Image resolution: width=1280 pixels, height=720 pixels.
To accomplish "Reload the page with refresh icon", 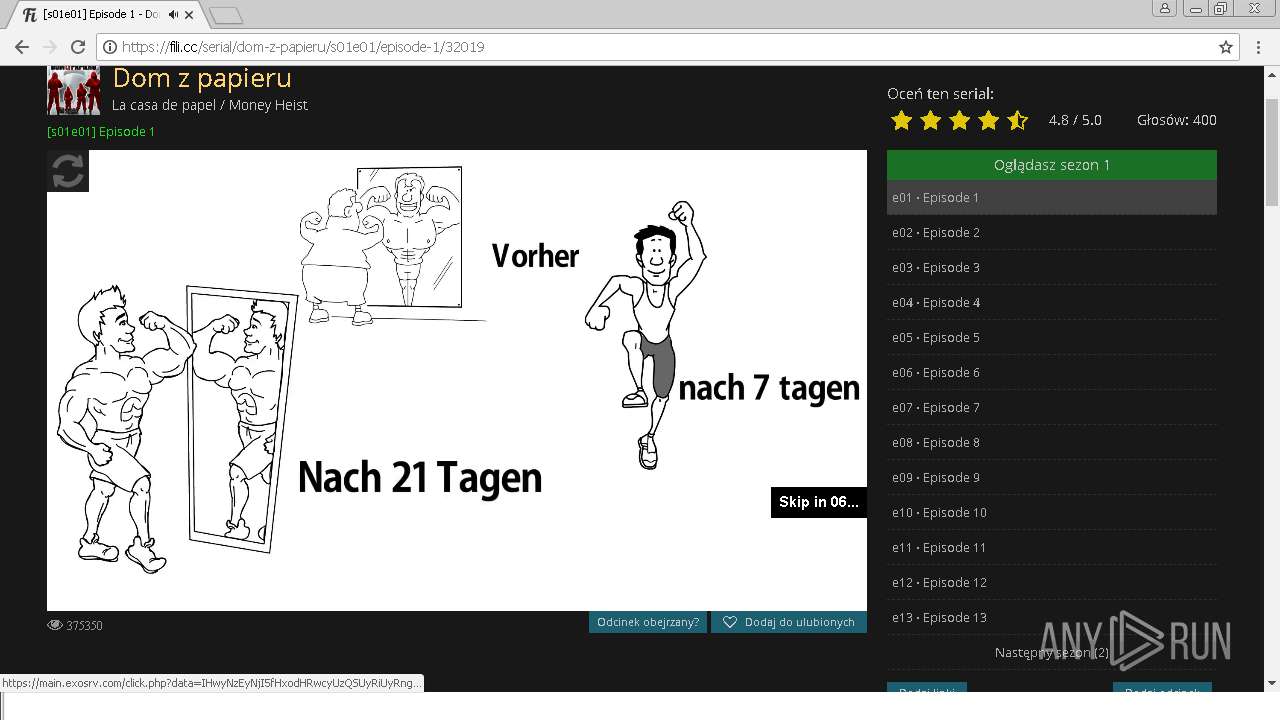I will (x=78, y=47).
